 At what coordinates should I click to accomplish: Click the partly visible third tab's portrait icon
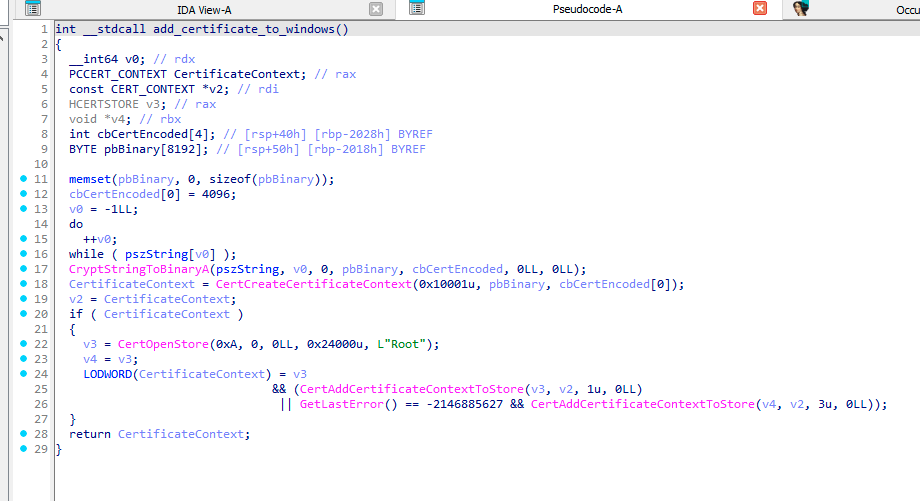[801, 8]
